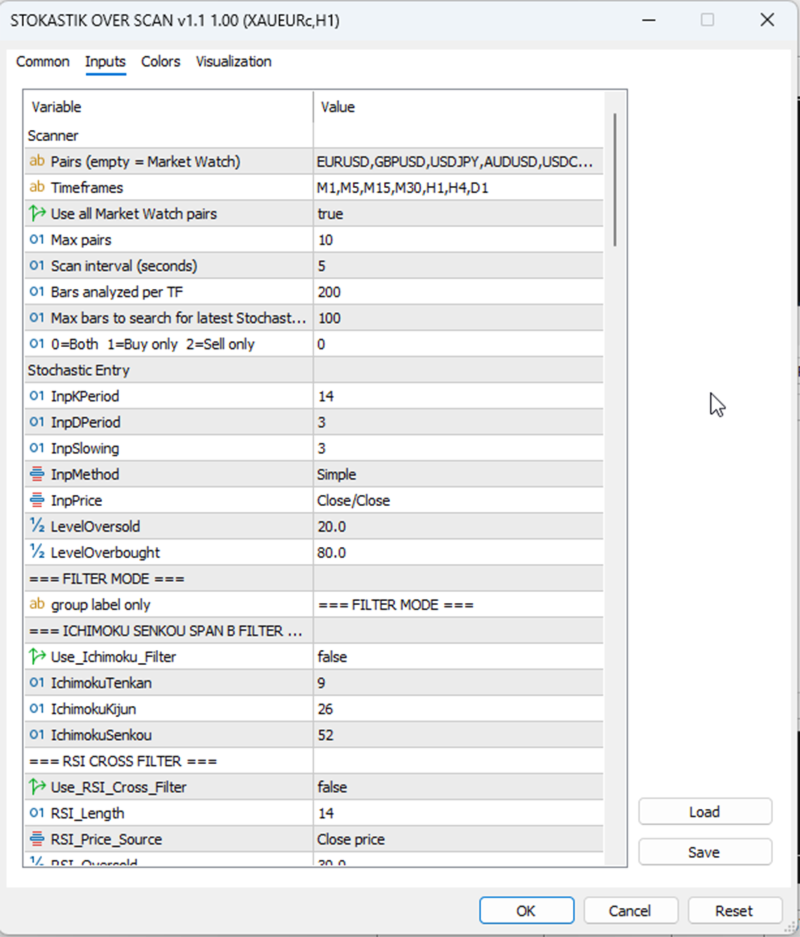The image size is (800, 937).
Task: Click the string icon next to Timeframes
Action: pyautogui.click(x=37, y=187)
